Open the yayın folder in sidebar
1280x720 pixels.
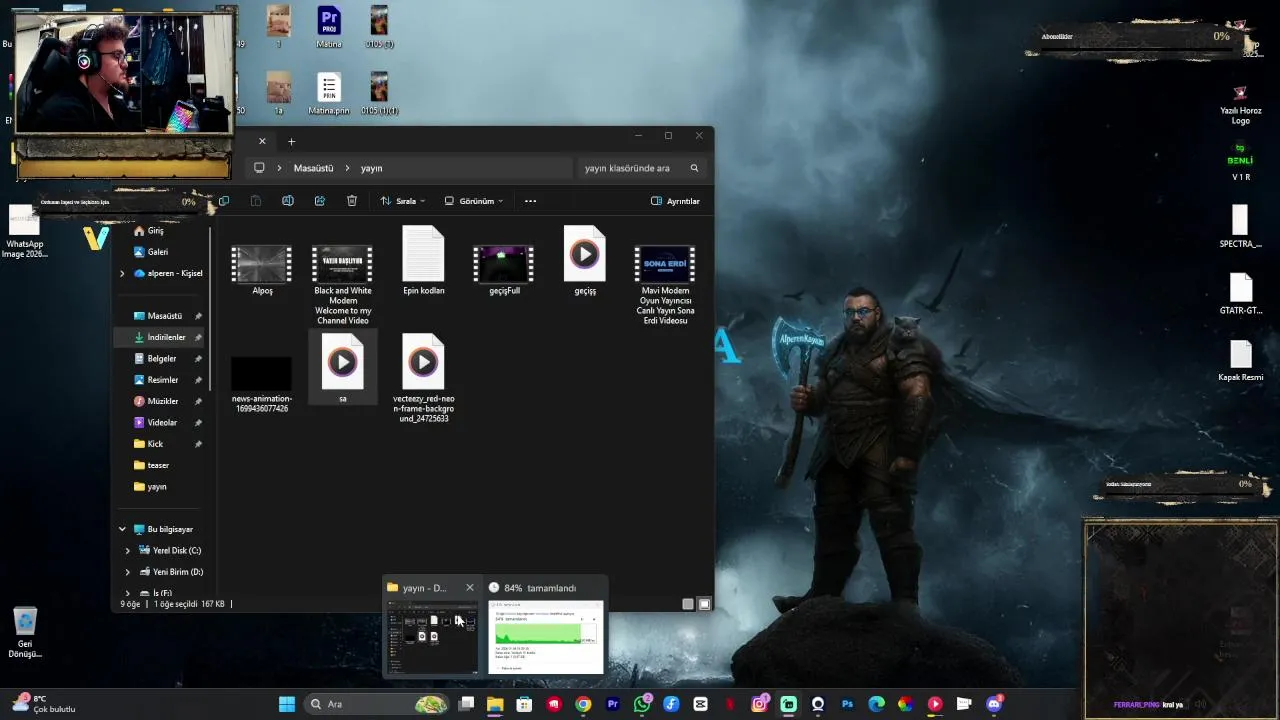click(x=157, y=487)
